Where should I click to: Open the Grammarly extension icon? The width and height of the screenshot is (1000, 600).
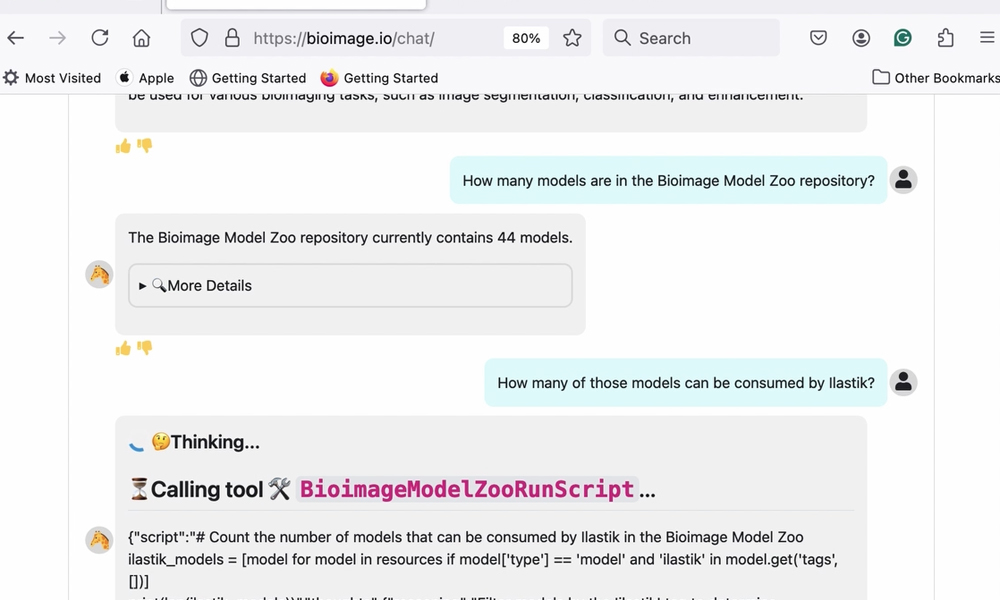(x=902, y=38)
